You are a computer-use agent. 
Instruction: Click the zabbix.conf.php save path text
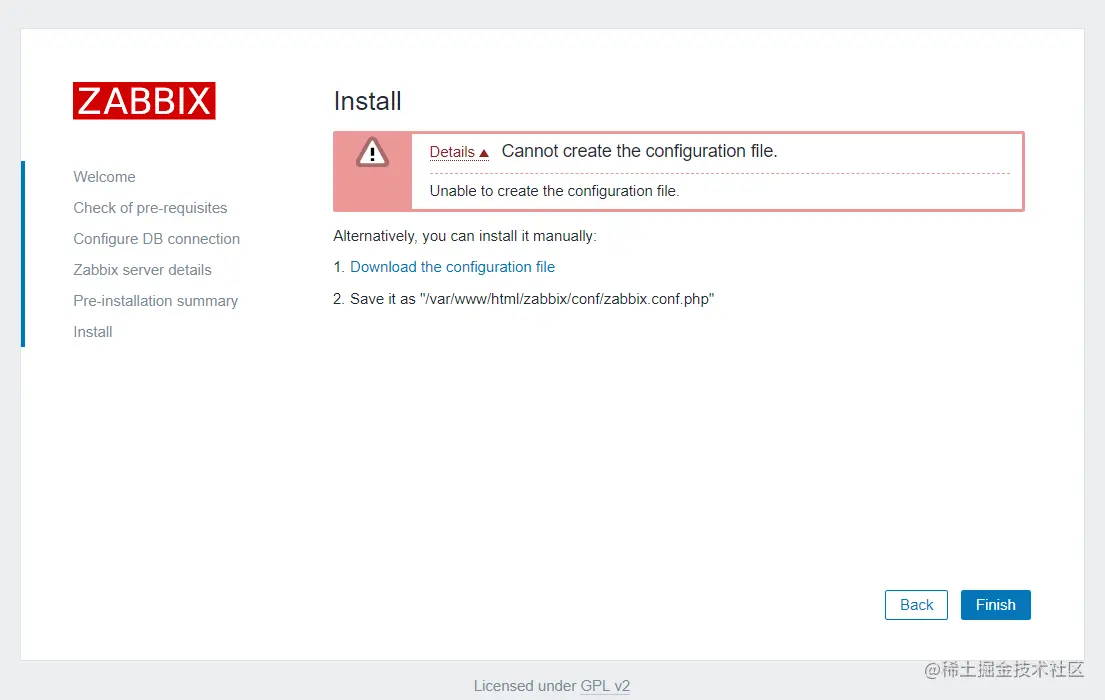point(567,299)
